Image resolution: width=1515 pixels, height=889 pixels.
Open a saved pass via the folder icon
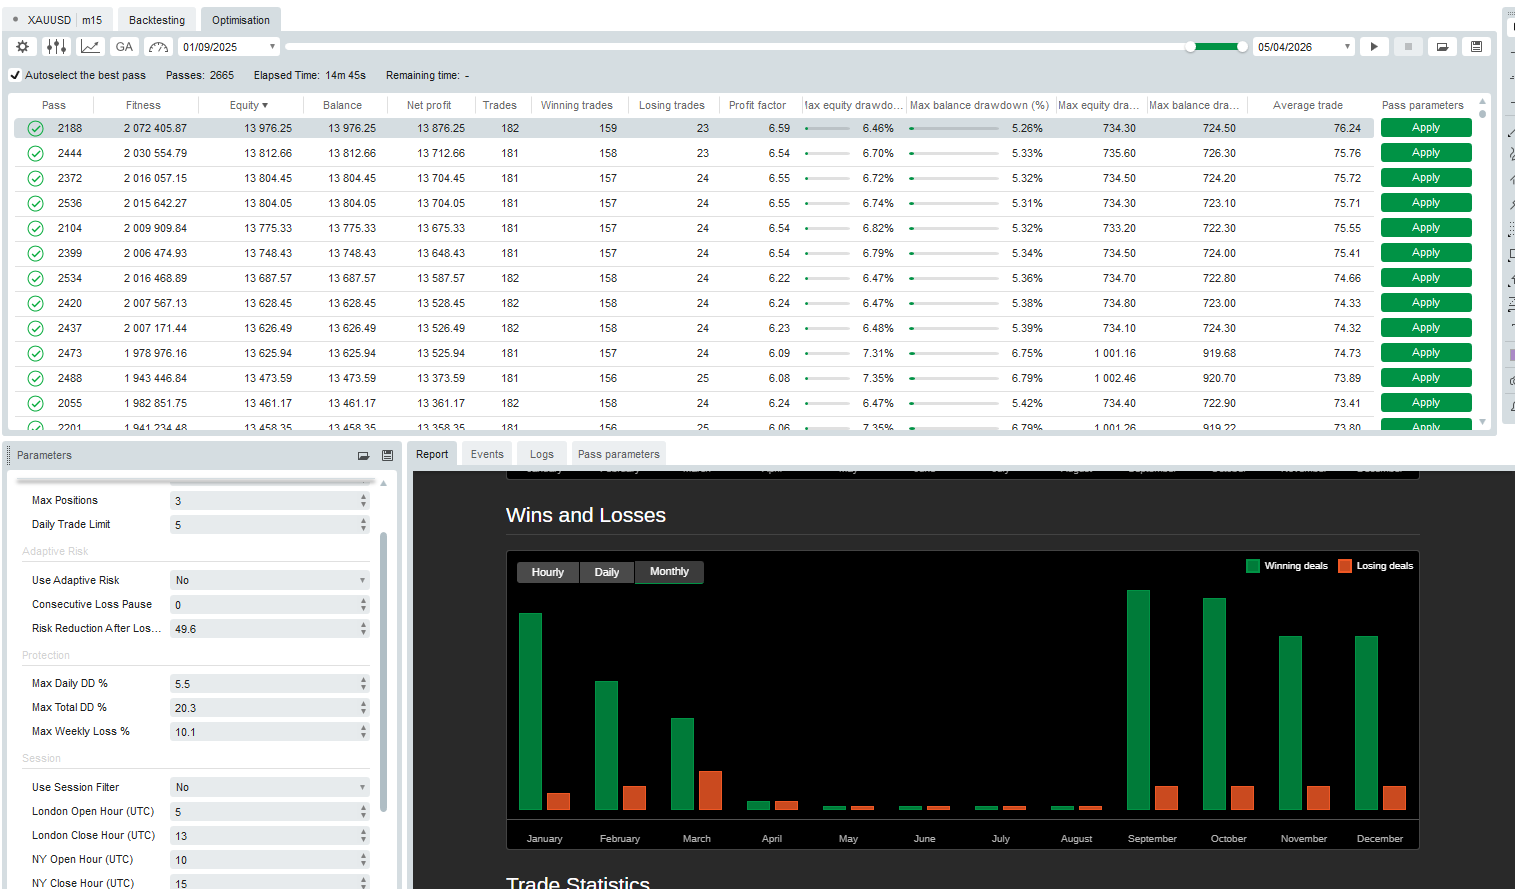pos(1442,46)
